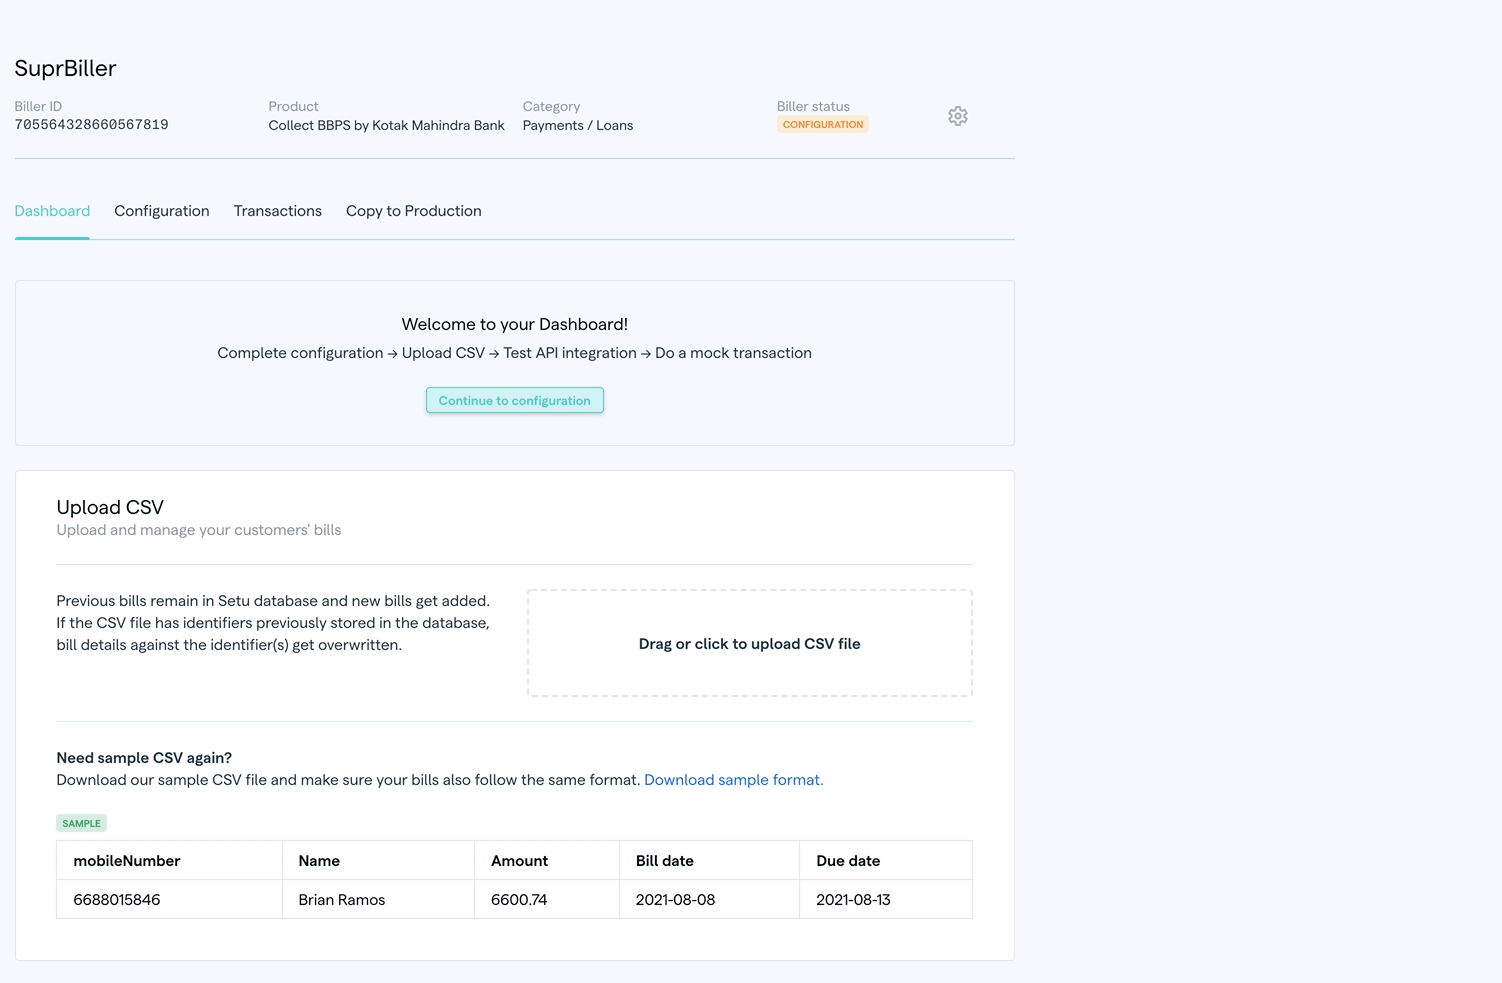Click the Upload CSV section heading

pos(110,507)
